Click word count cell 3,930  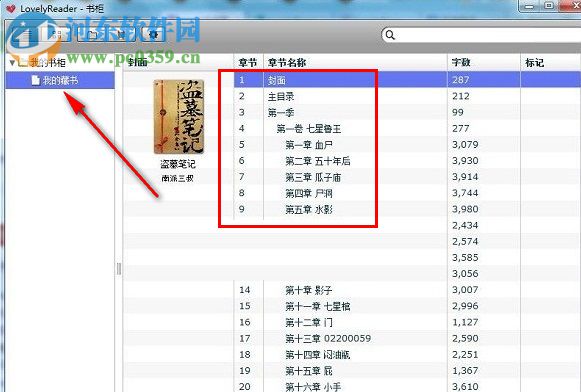click(465, 161)
